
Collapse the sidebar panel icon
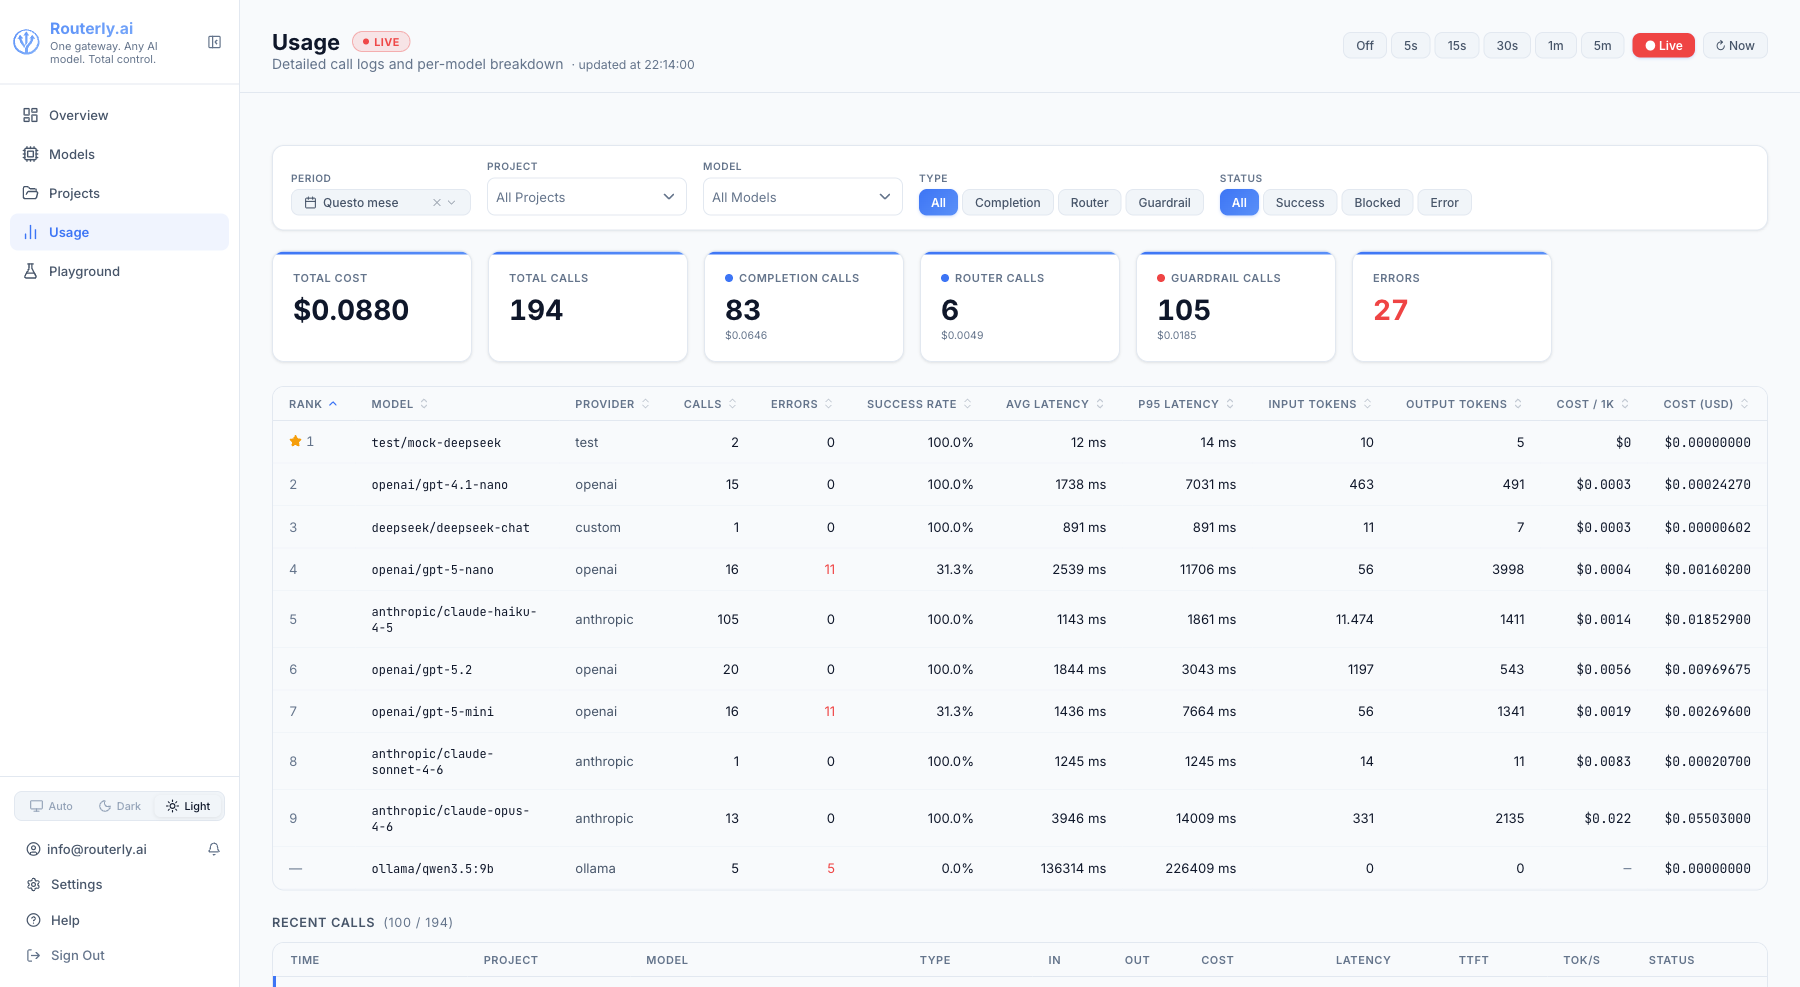(214, 42)
